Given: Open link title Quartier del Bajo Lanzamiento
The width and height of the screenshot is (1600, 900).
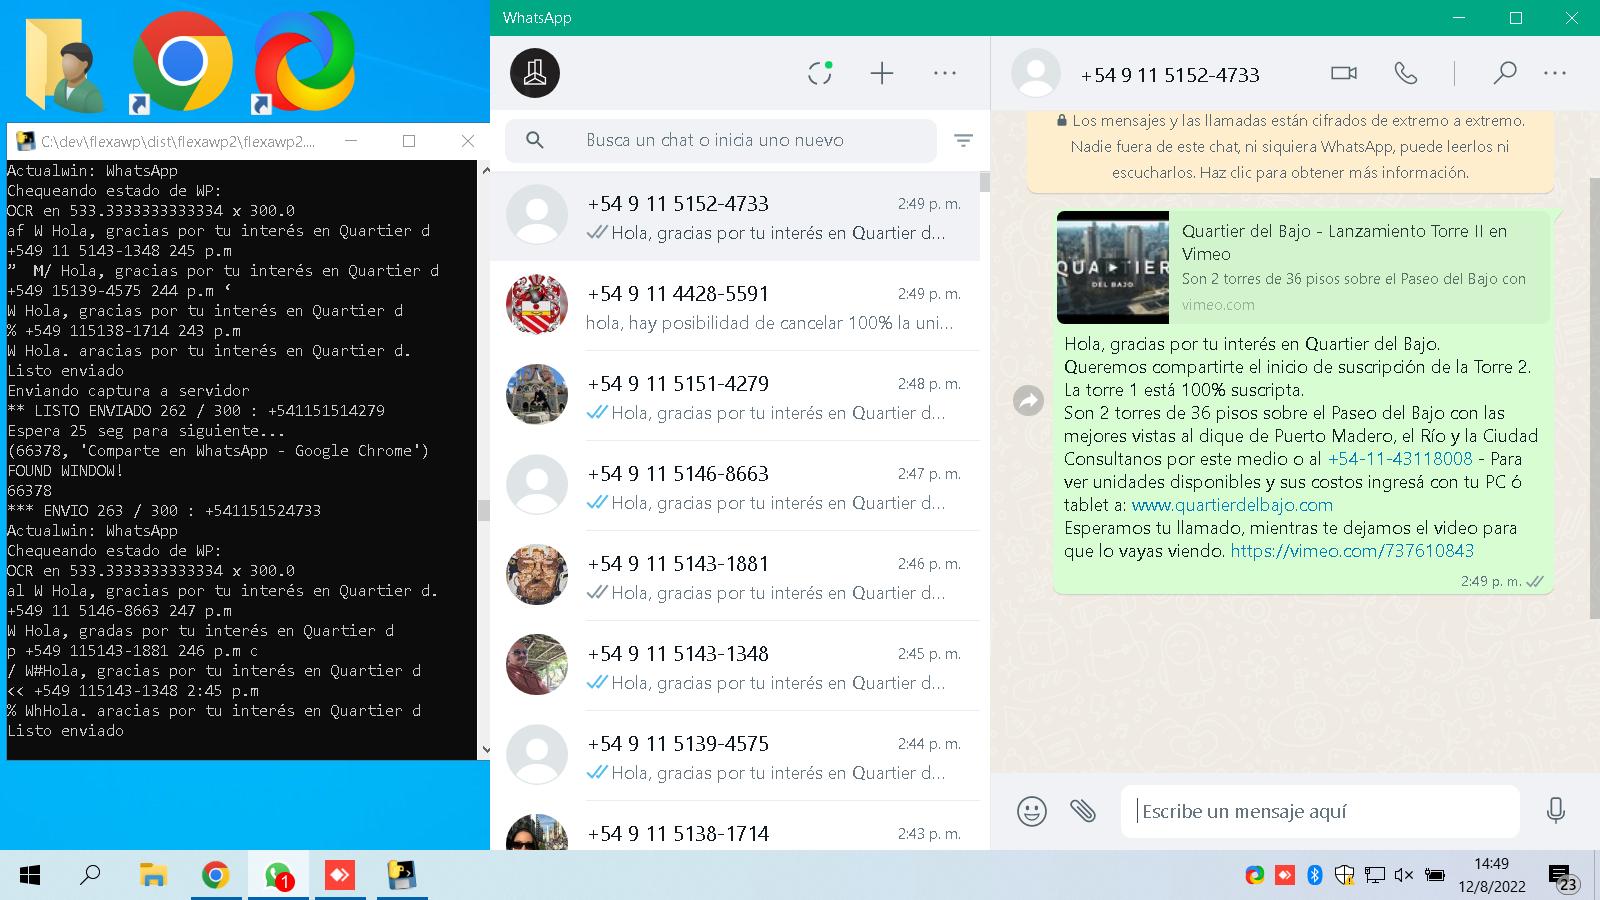Looking at the screenshot, I should (1344, 242).
